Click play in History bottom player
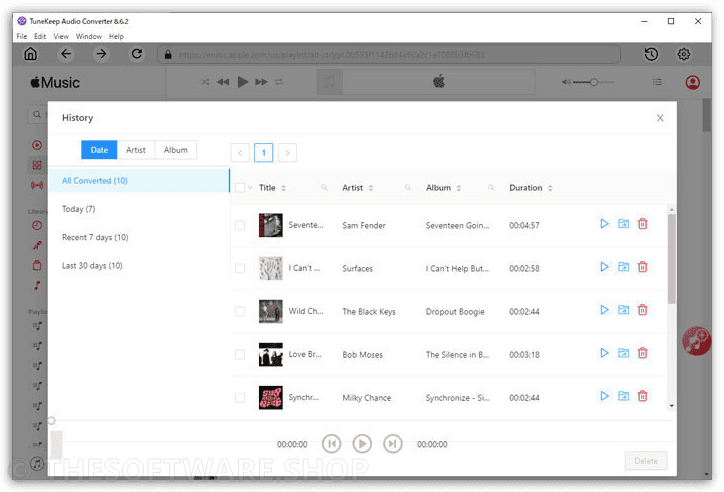The image size is (724, 492). (362, 444)
